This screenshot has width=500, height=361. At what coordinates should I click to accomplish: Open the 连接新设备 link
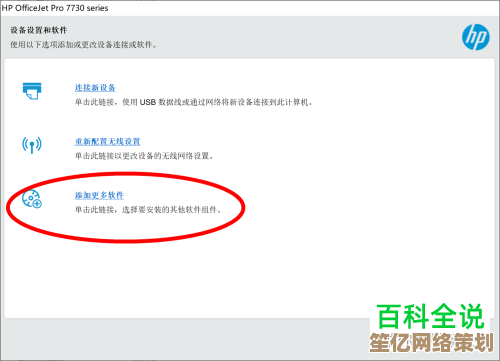tap(95, 88)
